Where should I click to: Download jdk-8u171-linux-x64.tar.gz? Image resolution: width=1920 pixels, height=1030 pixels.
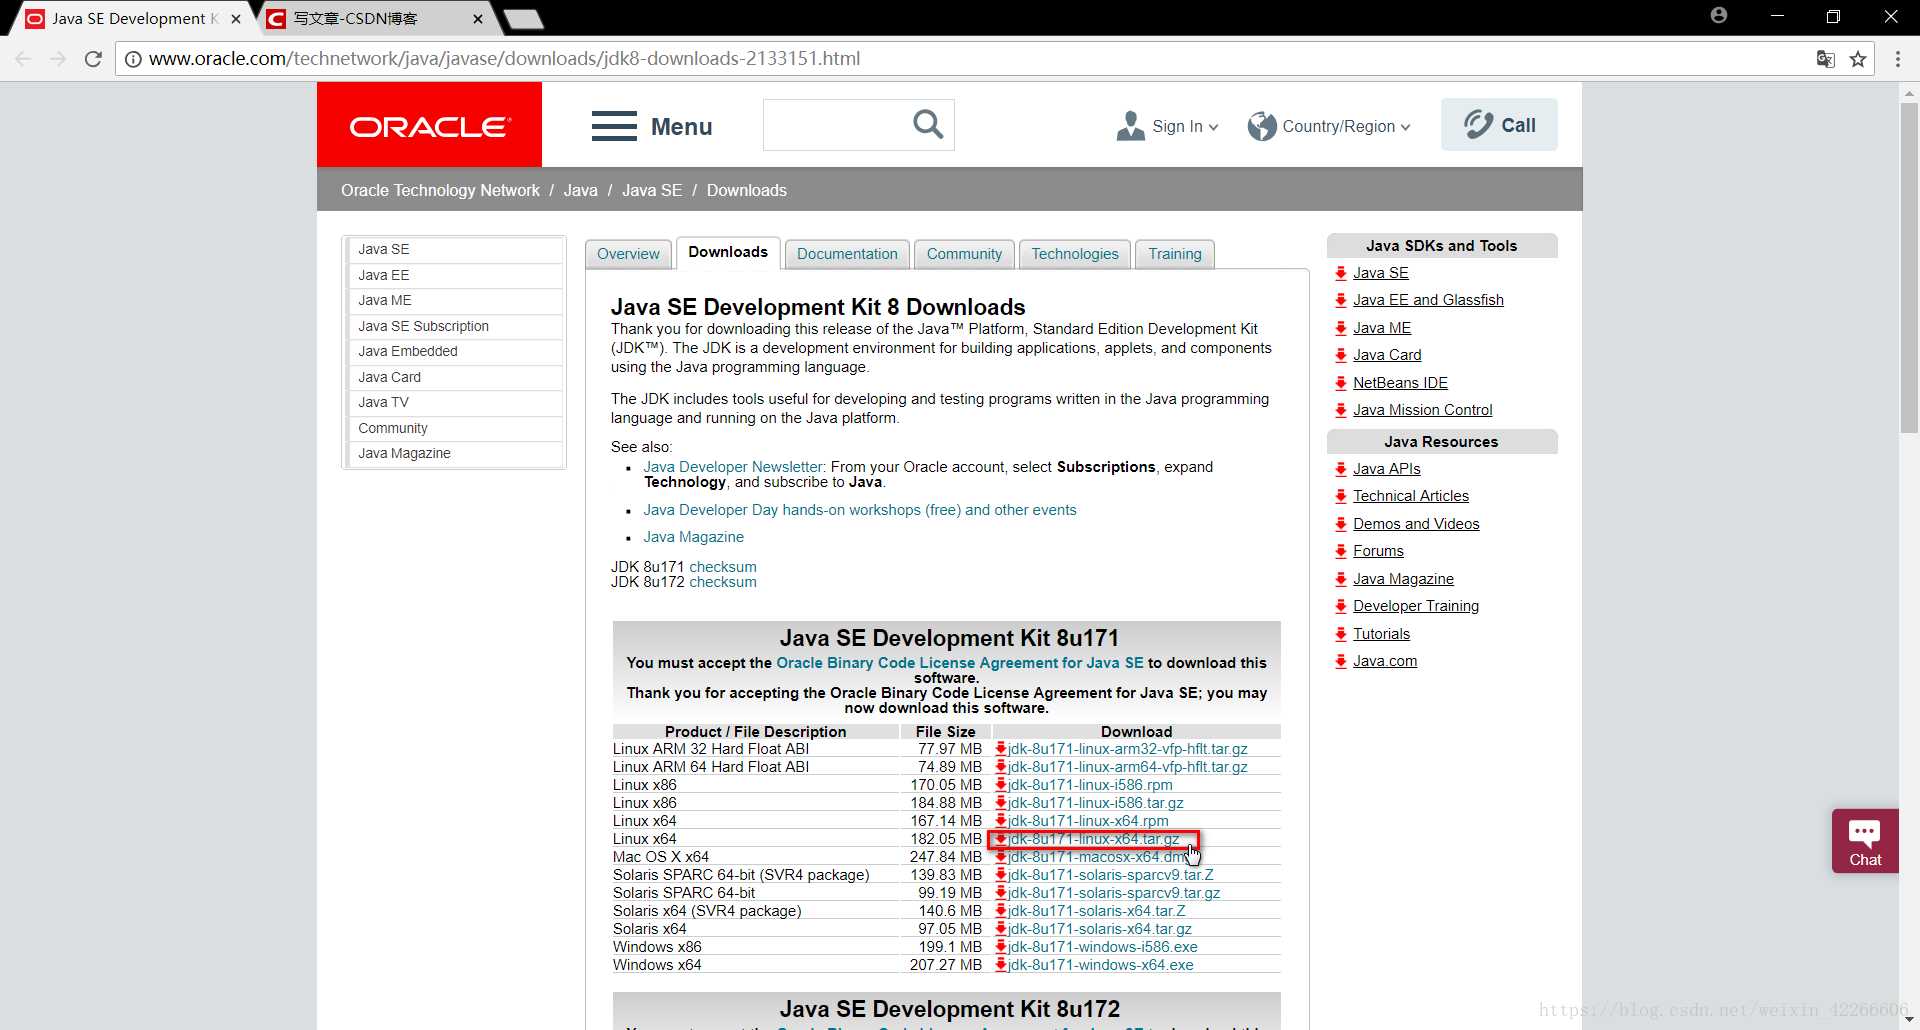[x=1094, y=839]
